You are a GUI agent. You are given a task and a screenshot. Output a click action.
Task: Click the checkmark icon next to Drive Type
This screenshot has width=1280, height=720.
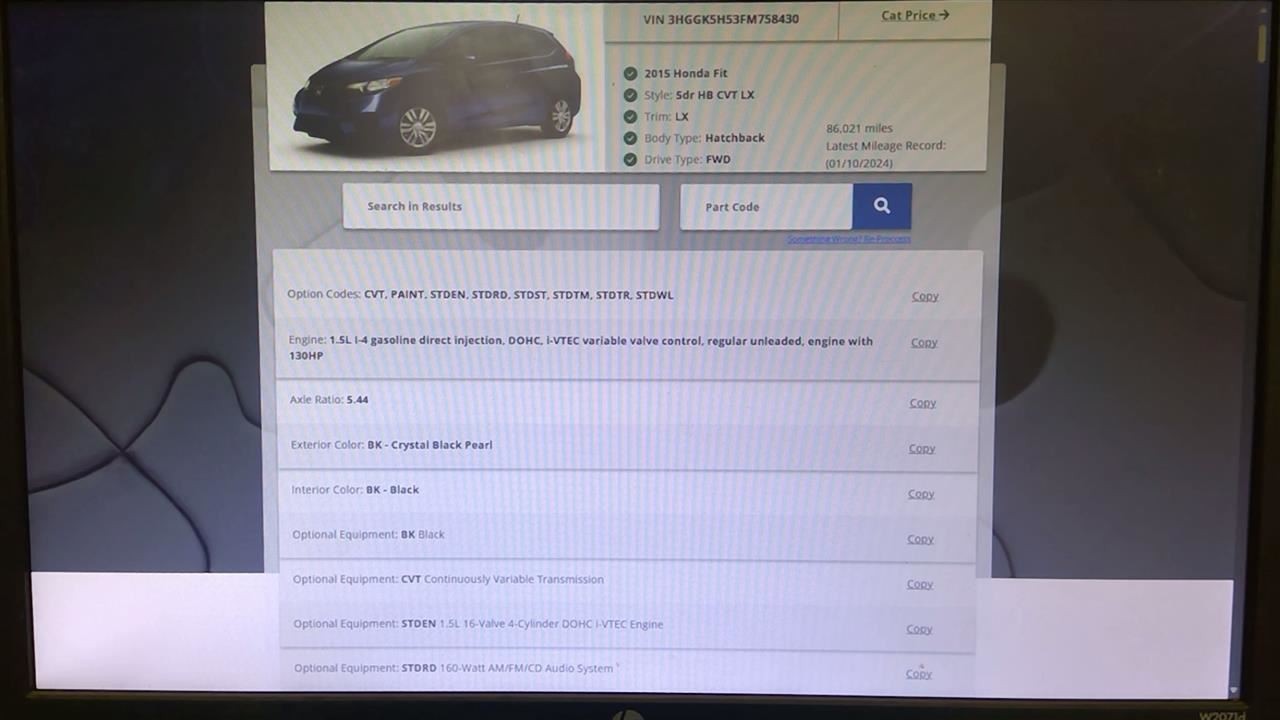pos(630,160)
